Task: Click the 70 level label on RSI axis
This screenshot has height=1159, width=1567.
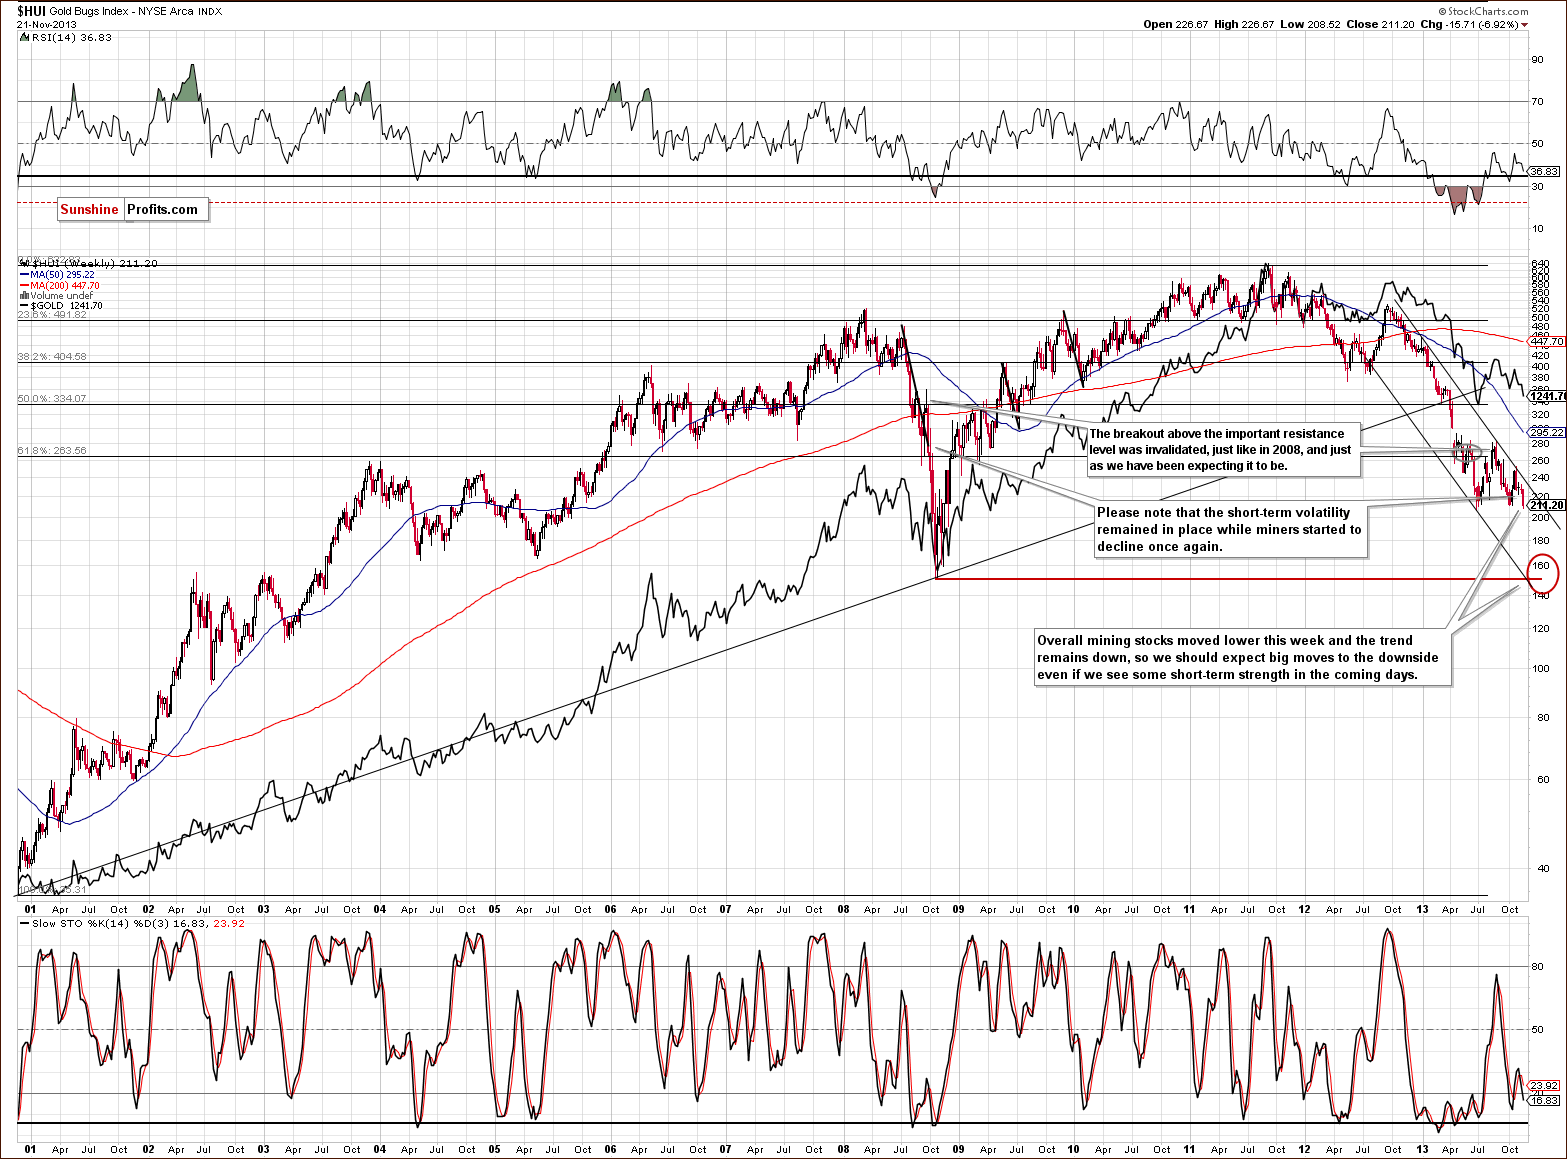Action: point(1538,101)
